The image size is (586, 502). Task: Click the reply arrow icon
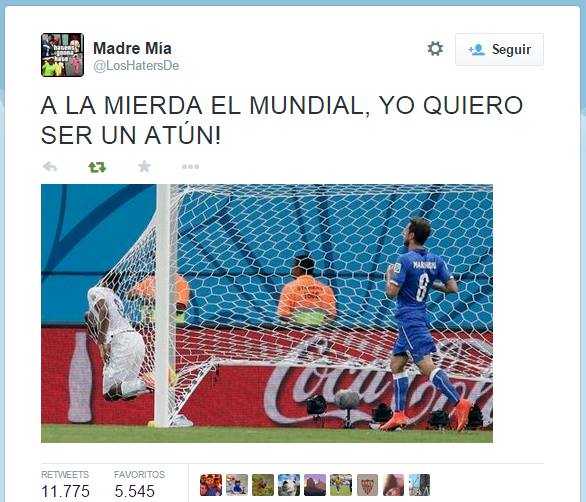[50, 166]
